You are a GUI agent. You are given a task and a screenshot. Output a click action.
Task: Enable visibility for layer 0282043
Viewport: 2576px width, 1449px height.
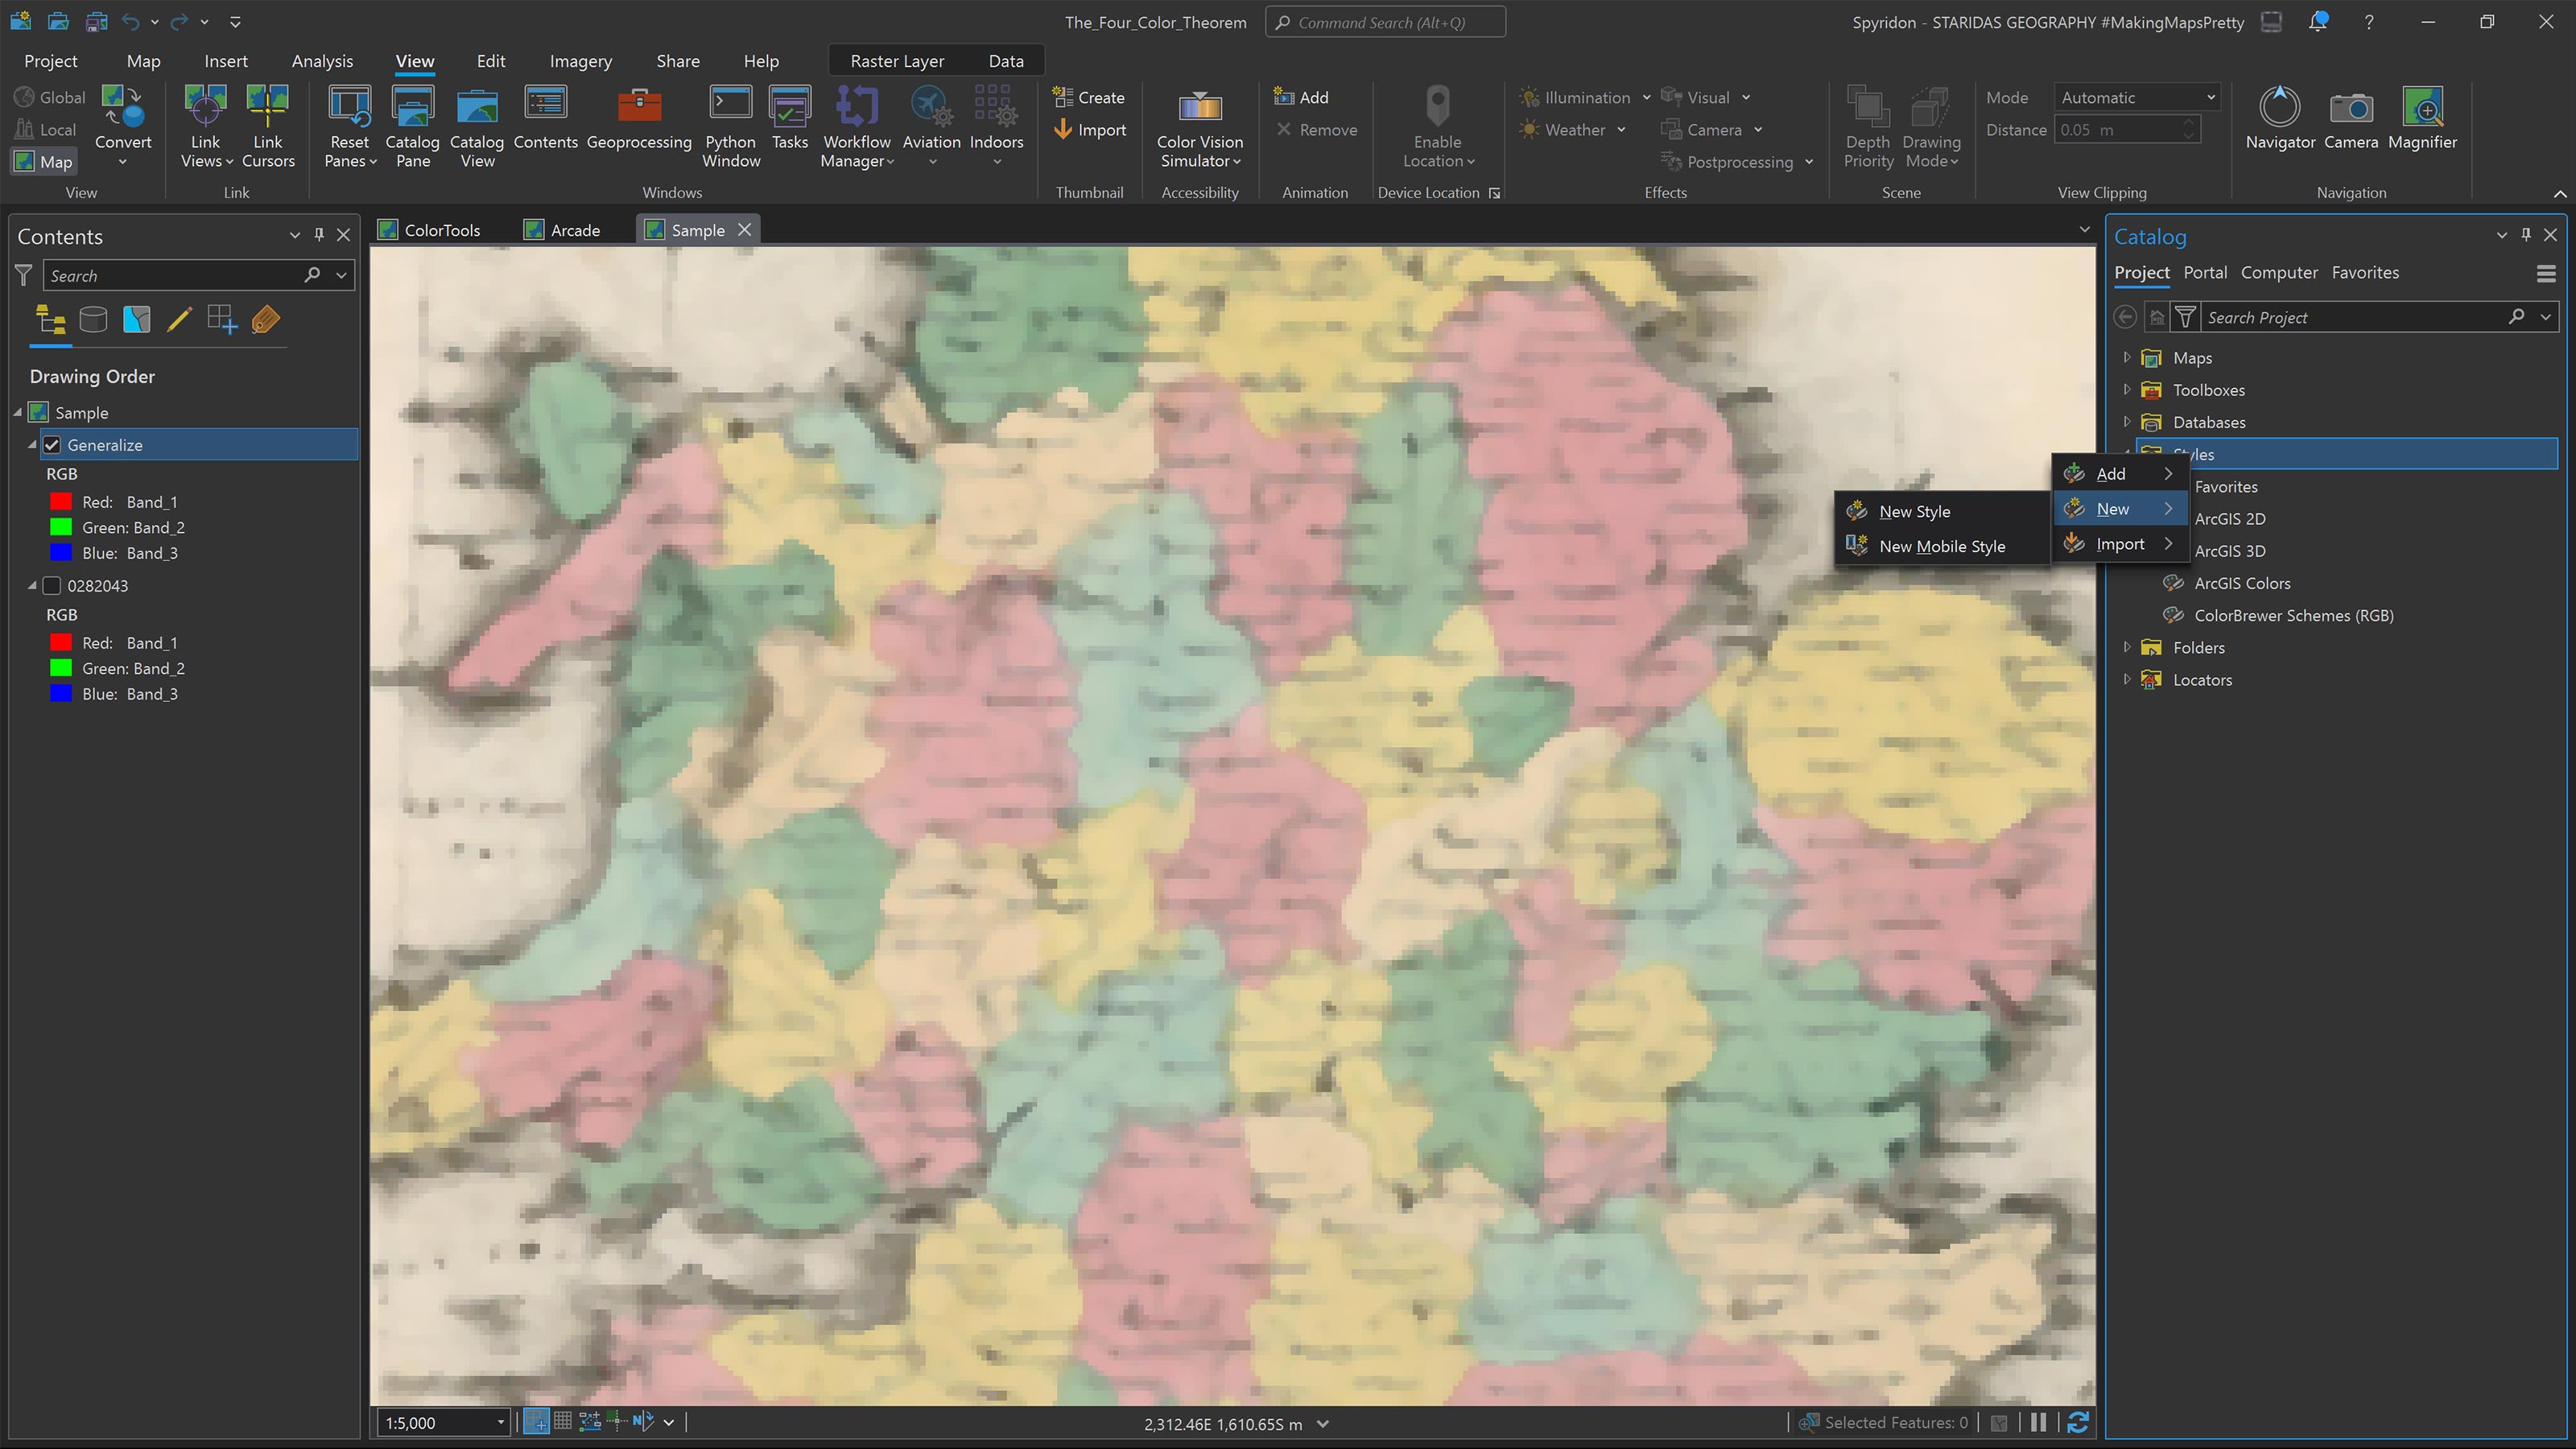click(x=51, y=585)
